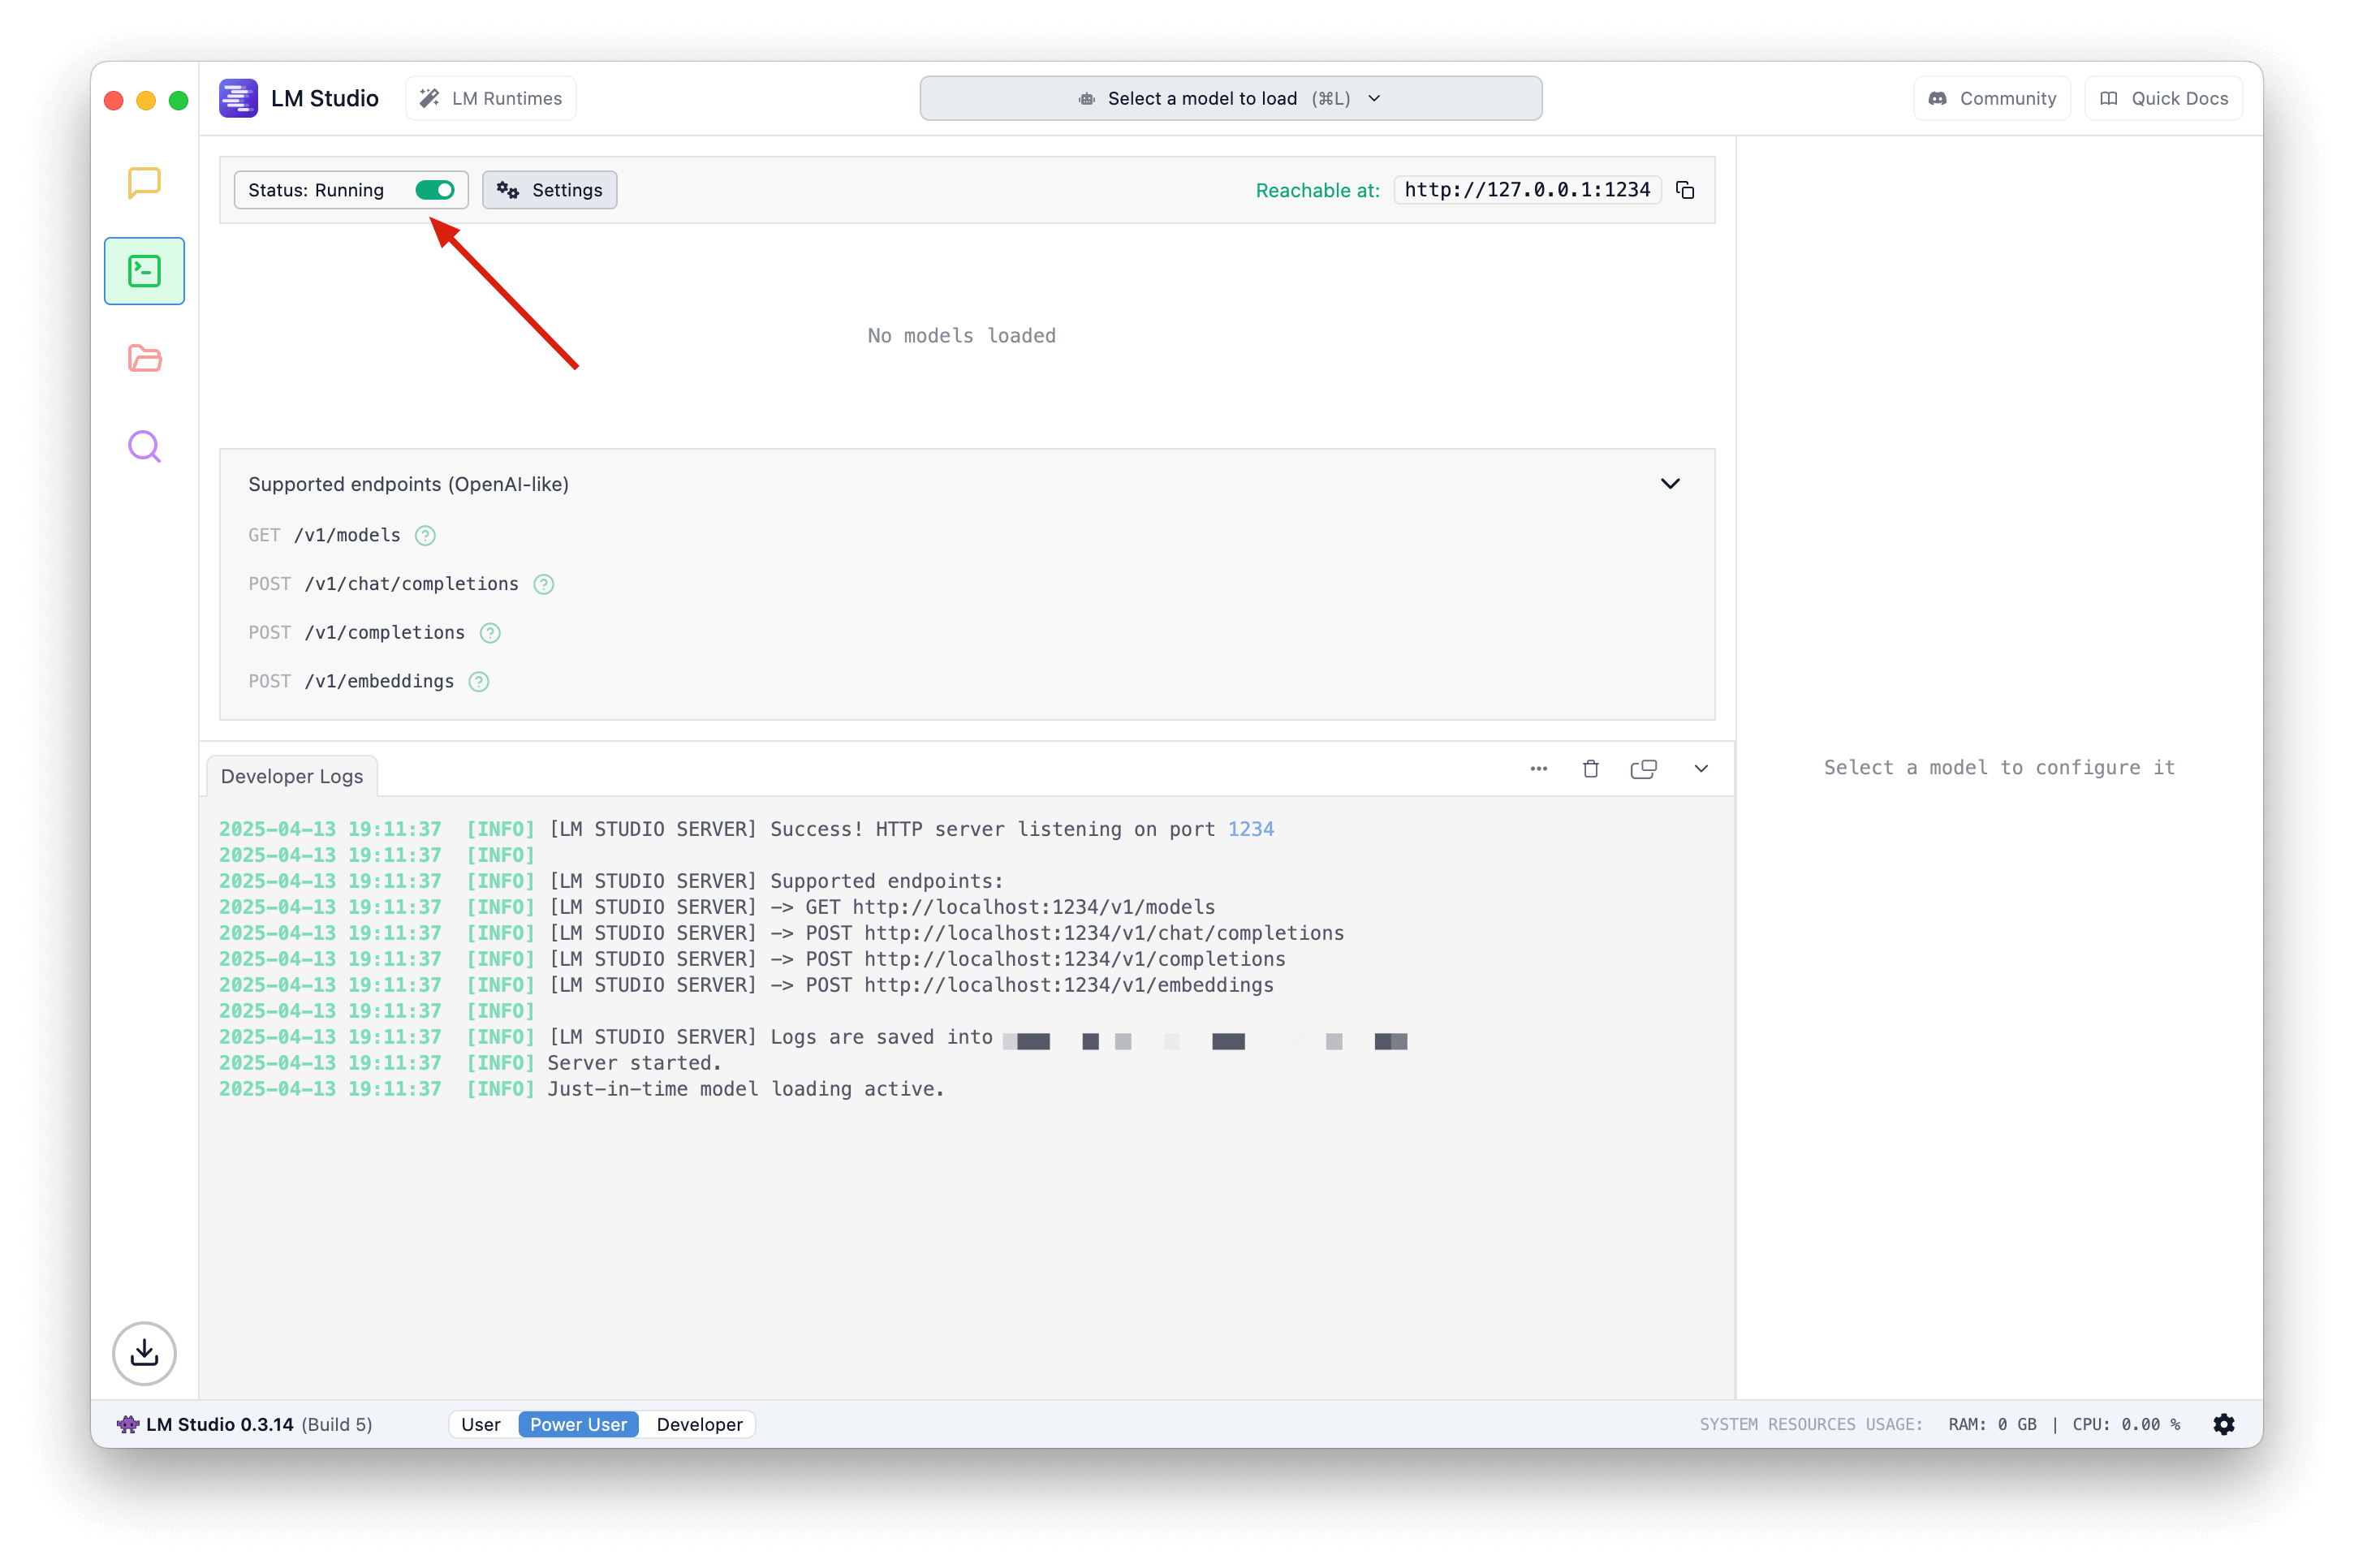This screenshot has width=2354, height=1568.
Task: Click the server URL http://127.0.0.1:1234 field
Action: pyautogui.click(x=1527, y=190)
